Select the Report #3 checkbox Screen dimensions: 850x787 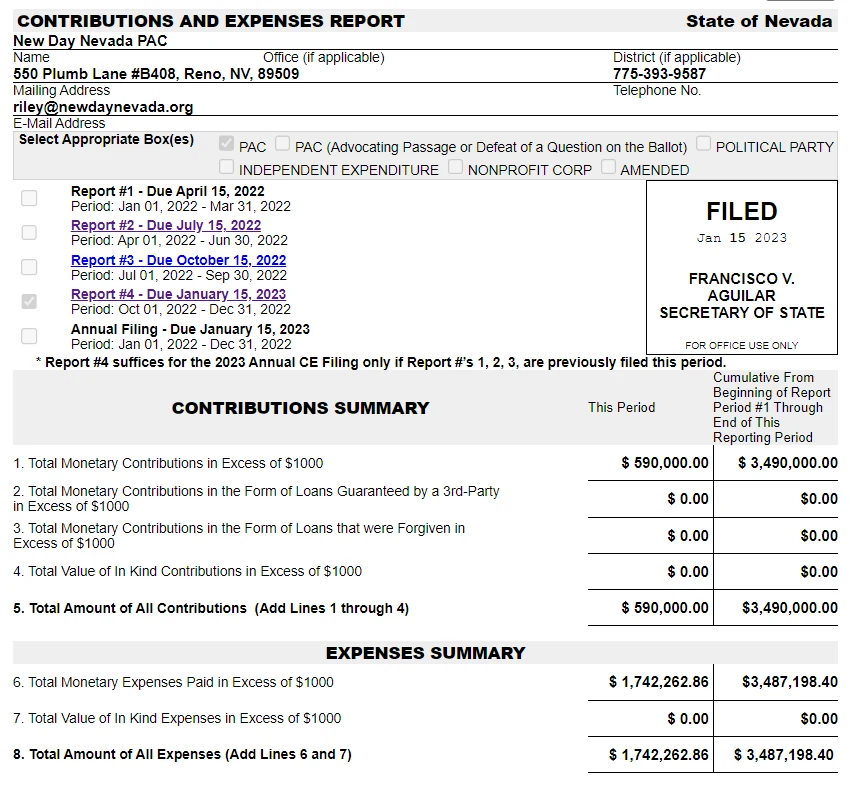click(29, 267)
